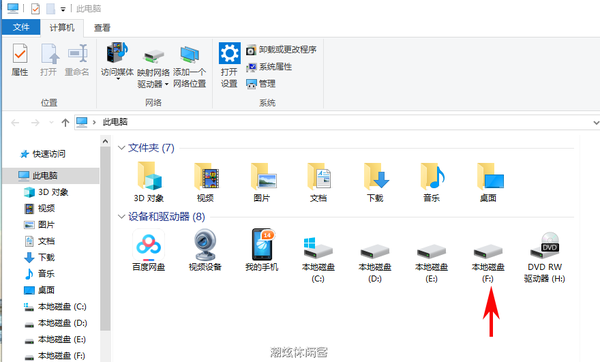Select 本地磁盘 (F:) drive in main pane
Image resolution: width=600 pixels, height=362 pixels.
click(x=488, y=263)
